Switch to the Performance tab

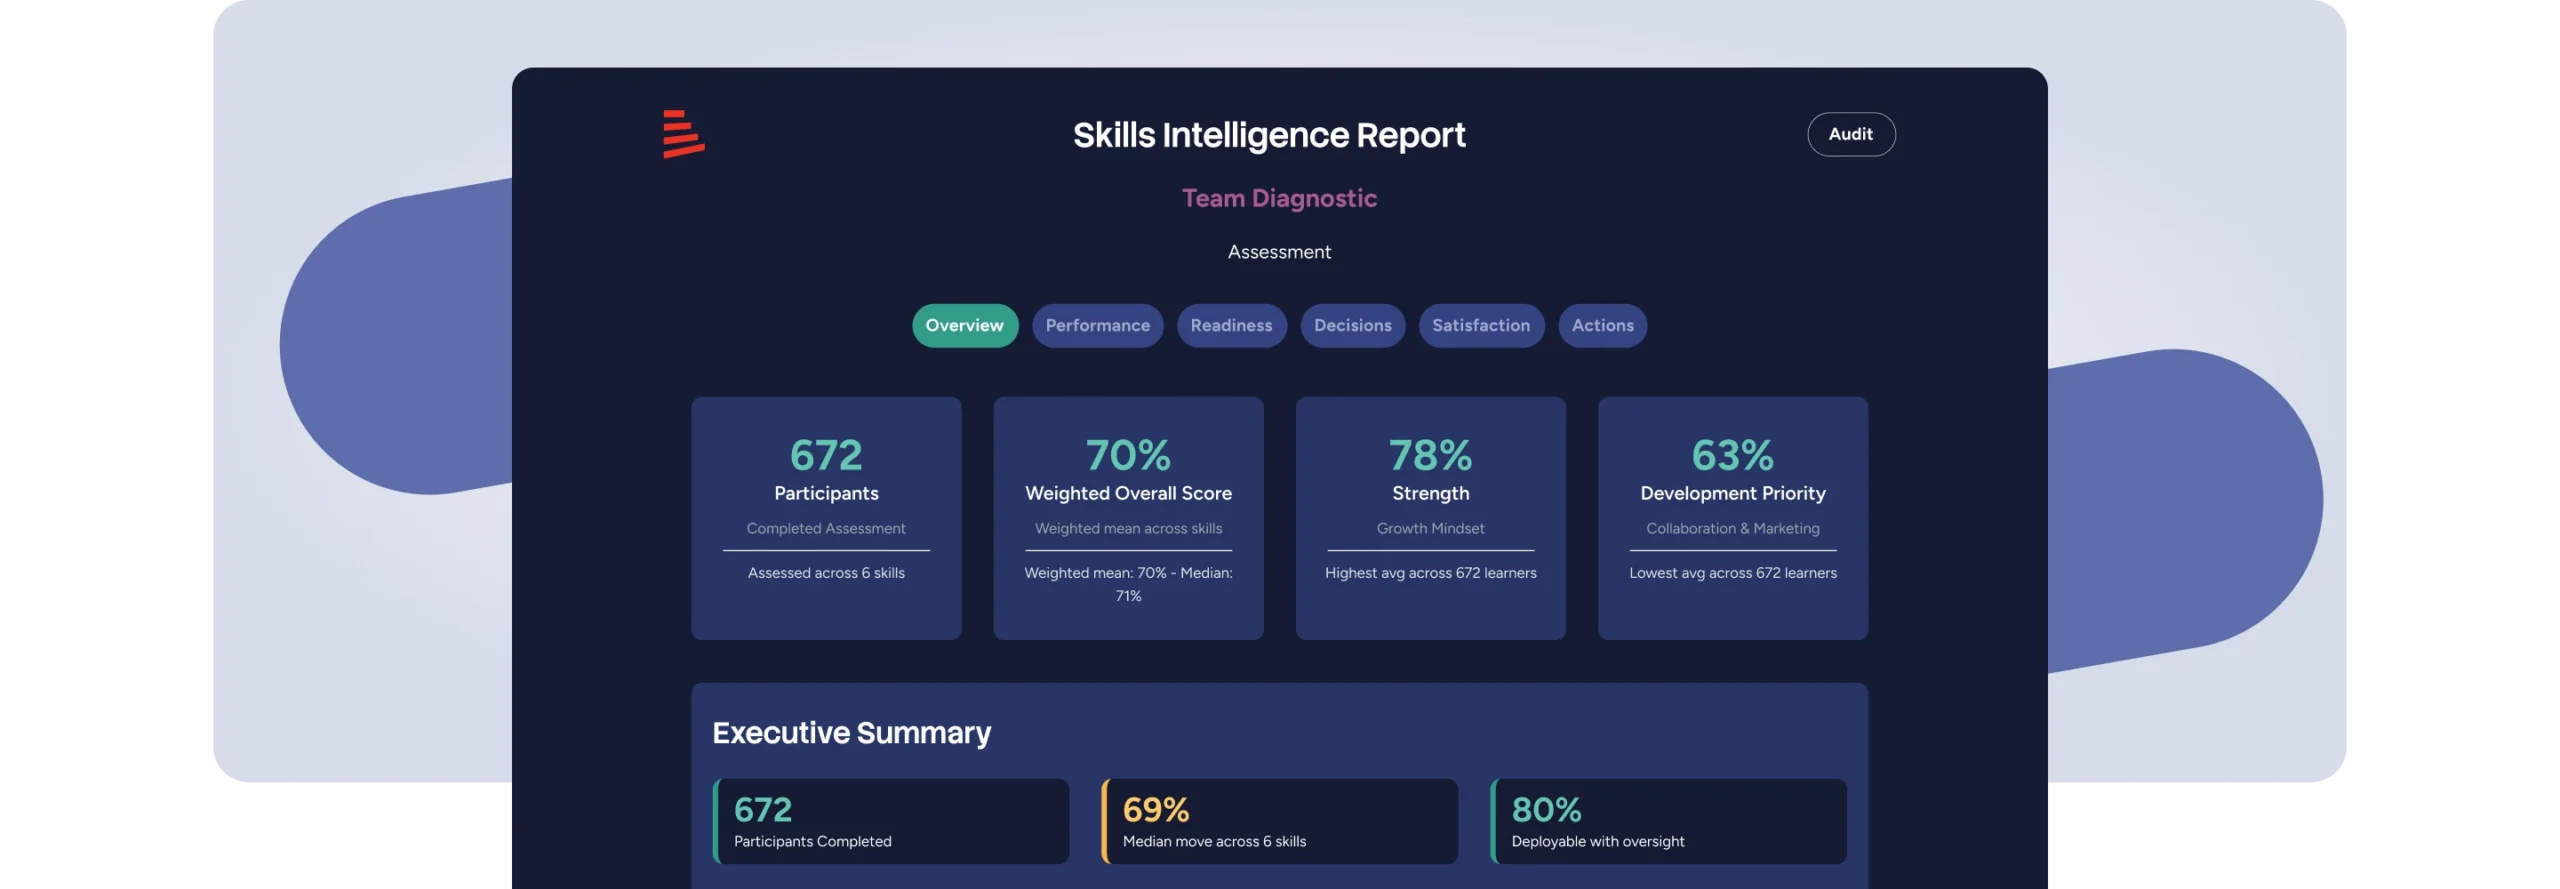tap(1097, 325)
